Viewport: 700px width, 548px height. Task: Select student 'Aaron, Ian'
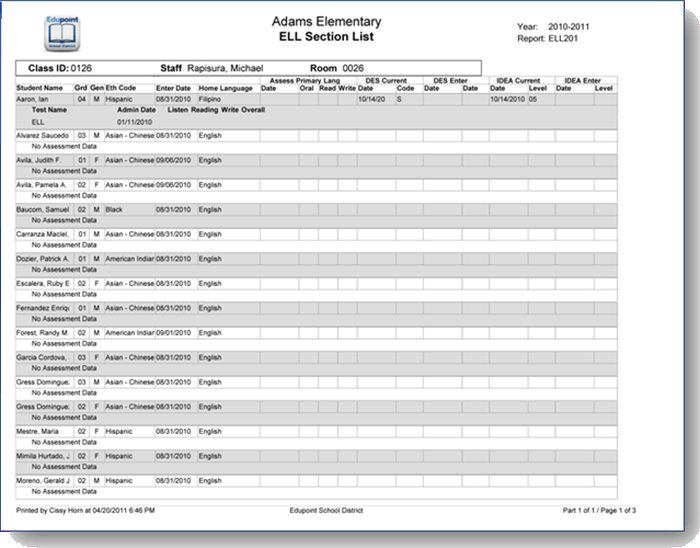coord(32,99)
